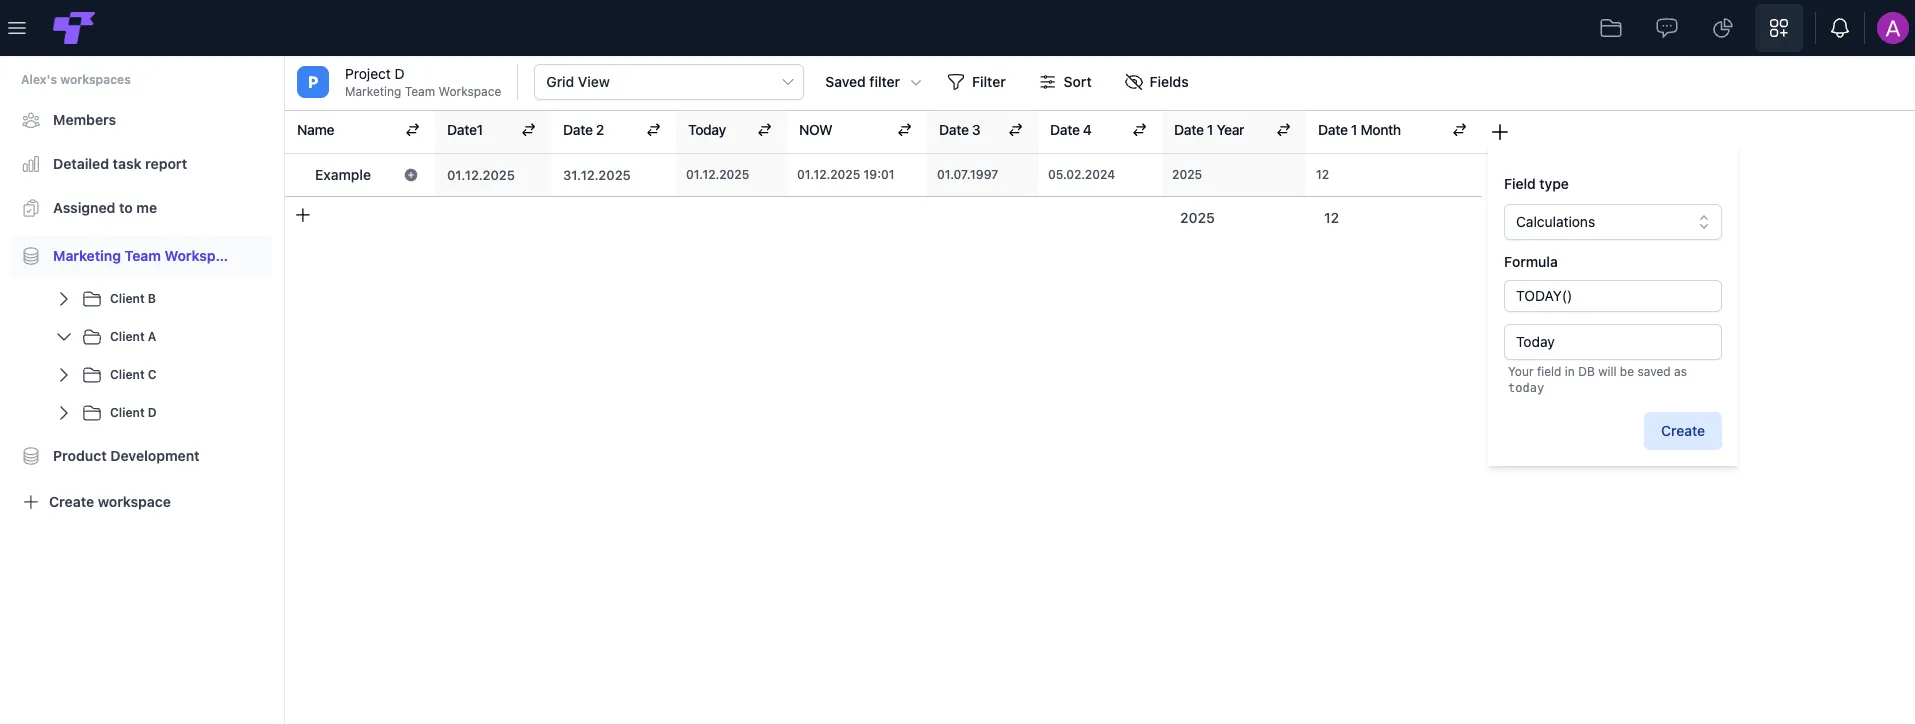Image resolution: width=1915 pixels, height=724 pixels.
Task: Collapse the Client A folder
Action: pos(64,337)
